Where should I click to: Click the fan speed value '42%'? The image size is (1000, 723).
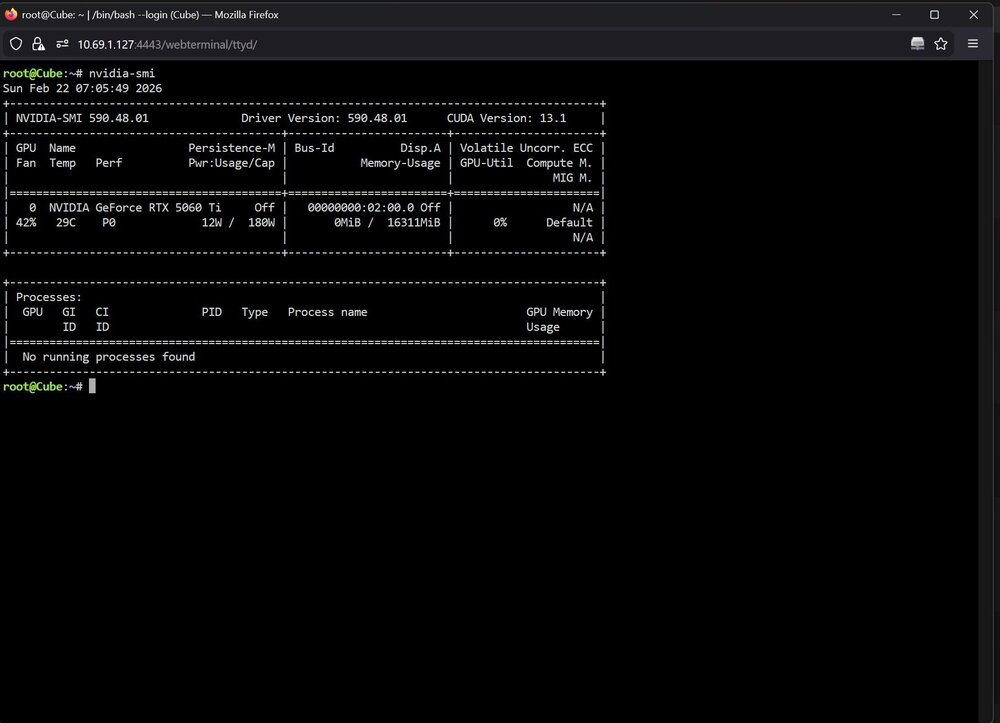26,223
